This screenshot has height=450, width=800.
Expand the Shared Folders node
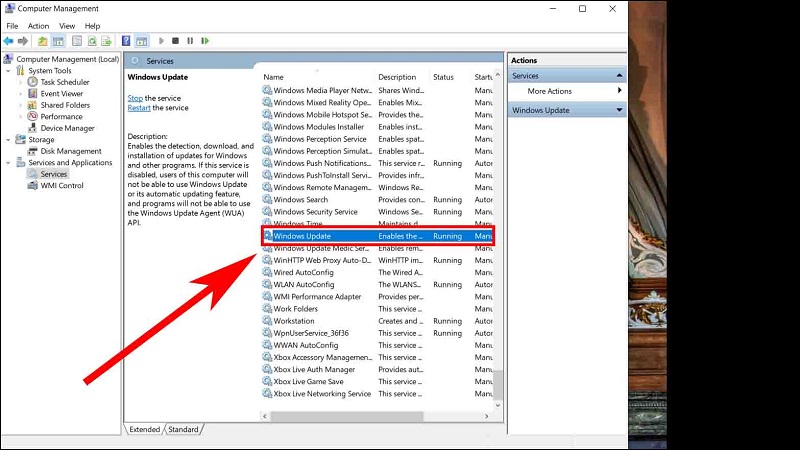click(21, 105)
